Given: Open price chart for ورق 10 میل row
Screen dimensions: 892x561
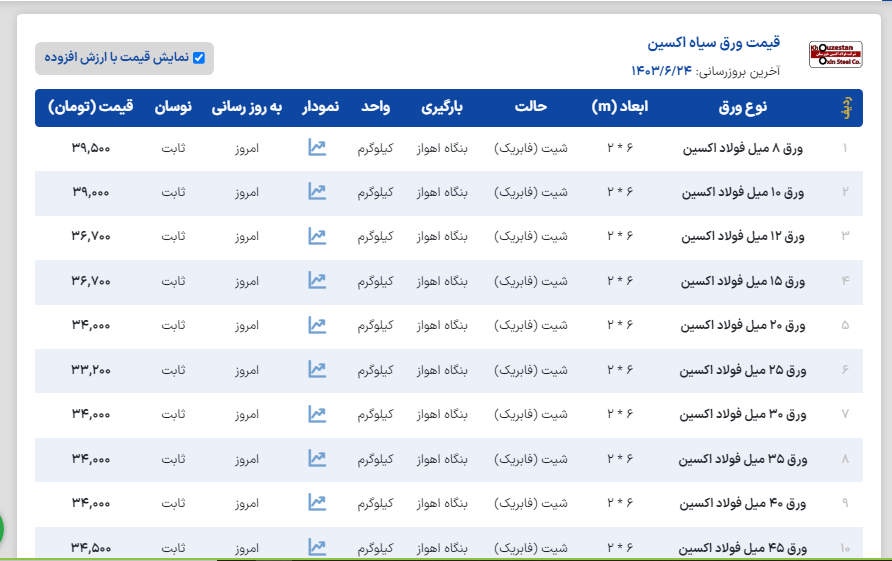Looking at the screenshot, I should pyautogui.click(x=317, y=192).
